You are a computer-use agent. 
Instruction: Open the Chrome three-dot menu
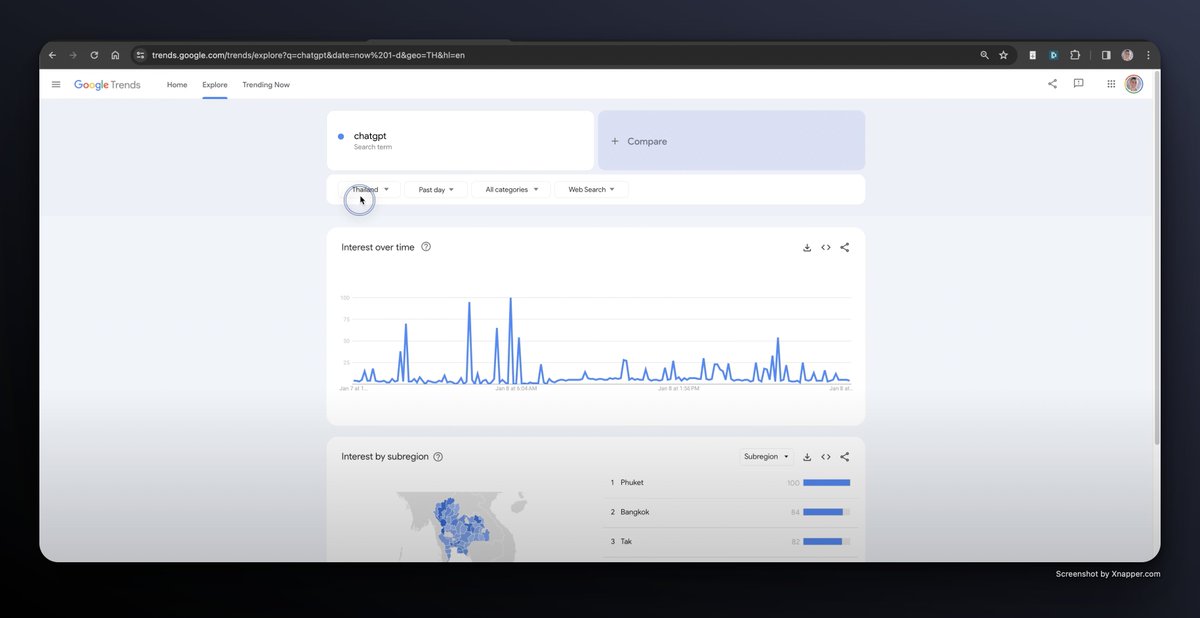pos(1148,55)
